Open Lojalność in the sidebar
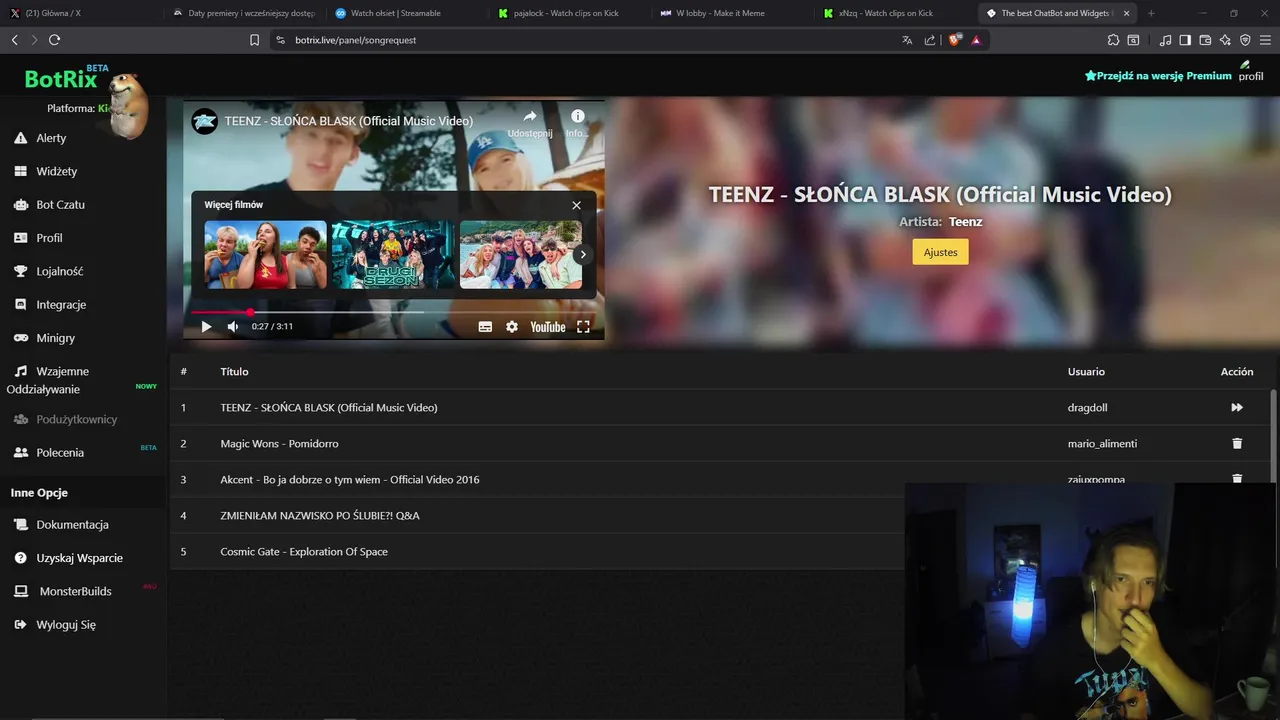Viewport: 1280px width, 720px height. click(60, 271)
